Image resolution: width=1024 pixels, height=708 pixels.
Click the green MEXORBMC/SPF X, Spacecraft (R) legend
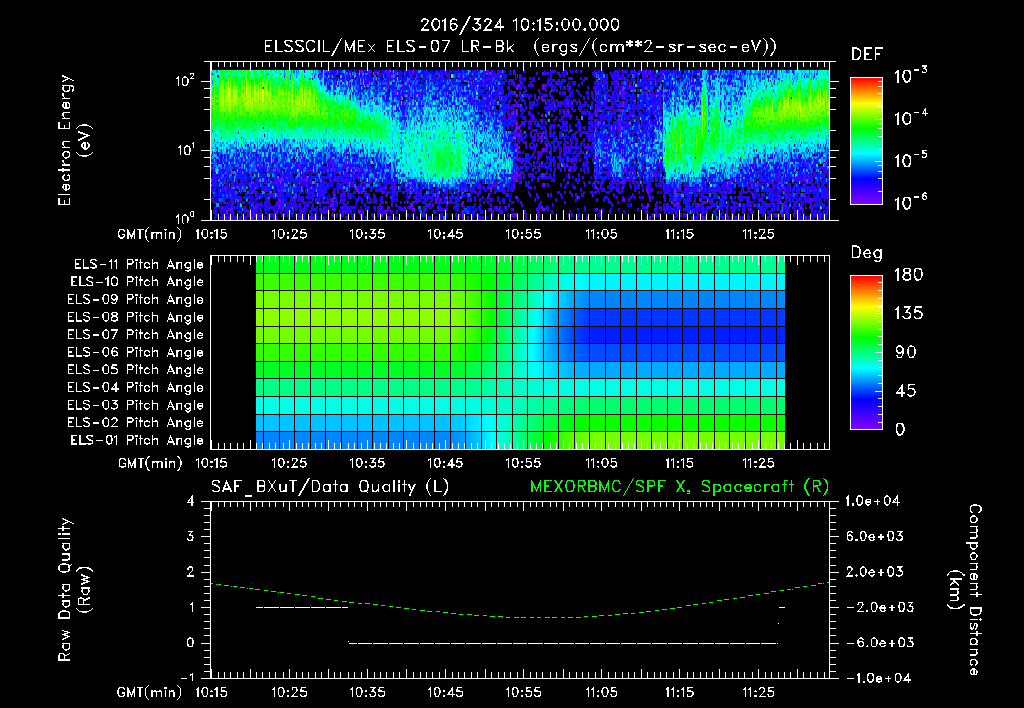point(679,487)
